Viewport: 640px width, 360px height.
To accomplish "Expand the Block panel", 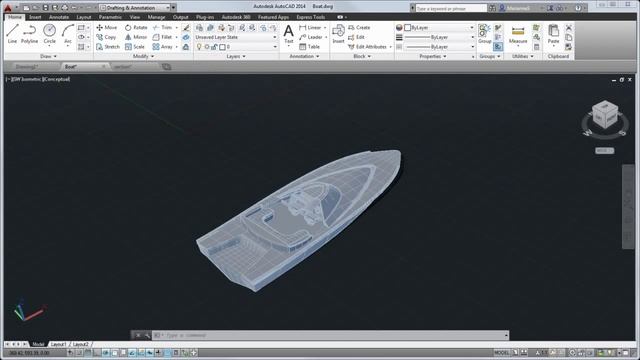I will point(362,56).
